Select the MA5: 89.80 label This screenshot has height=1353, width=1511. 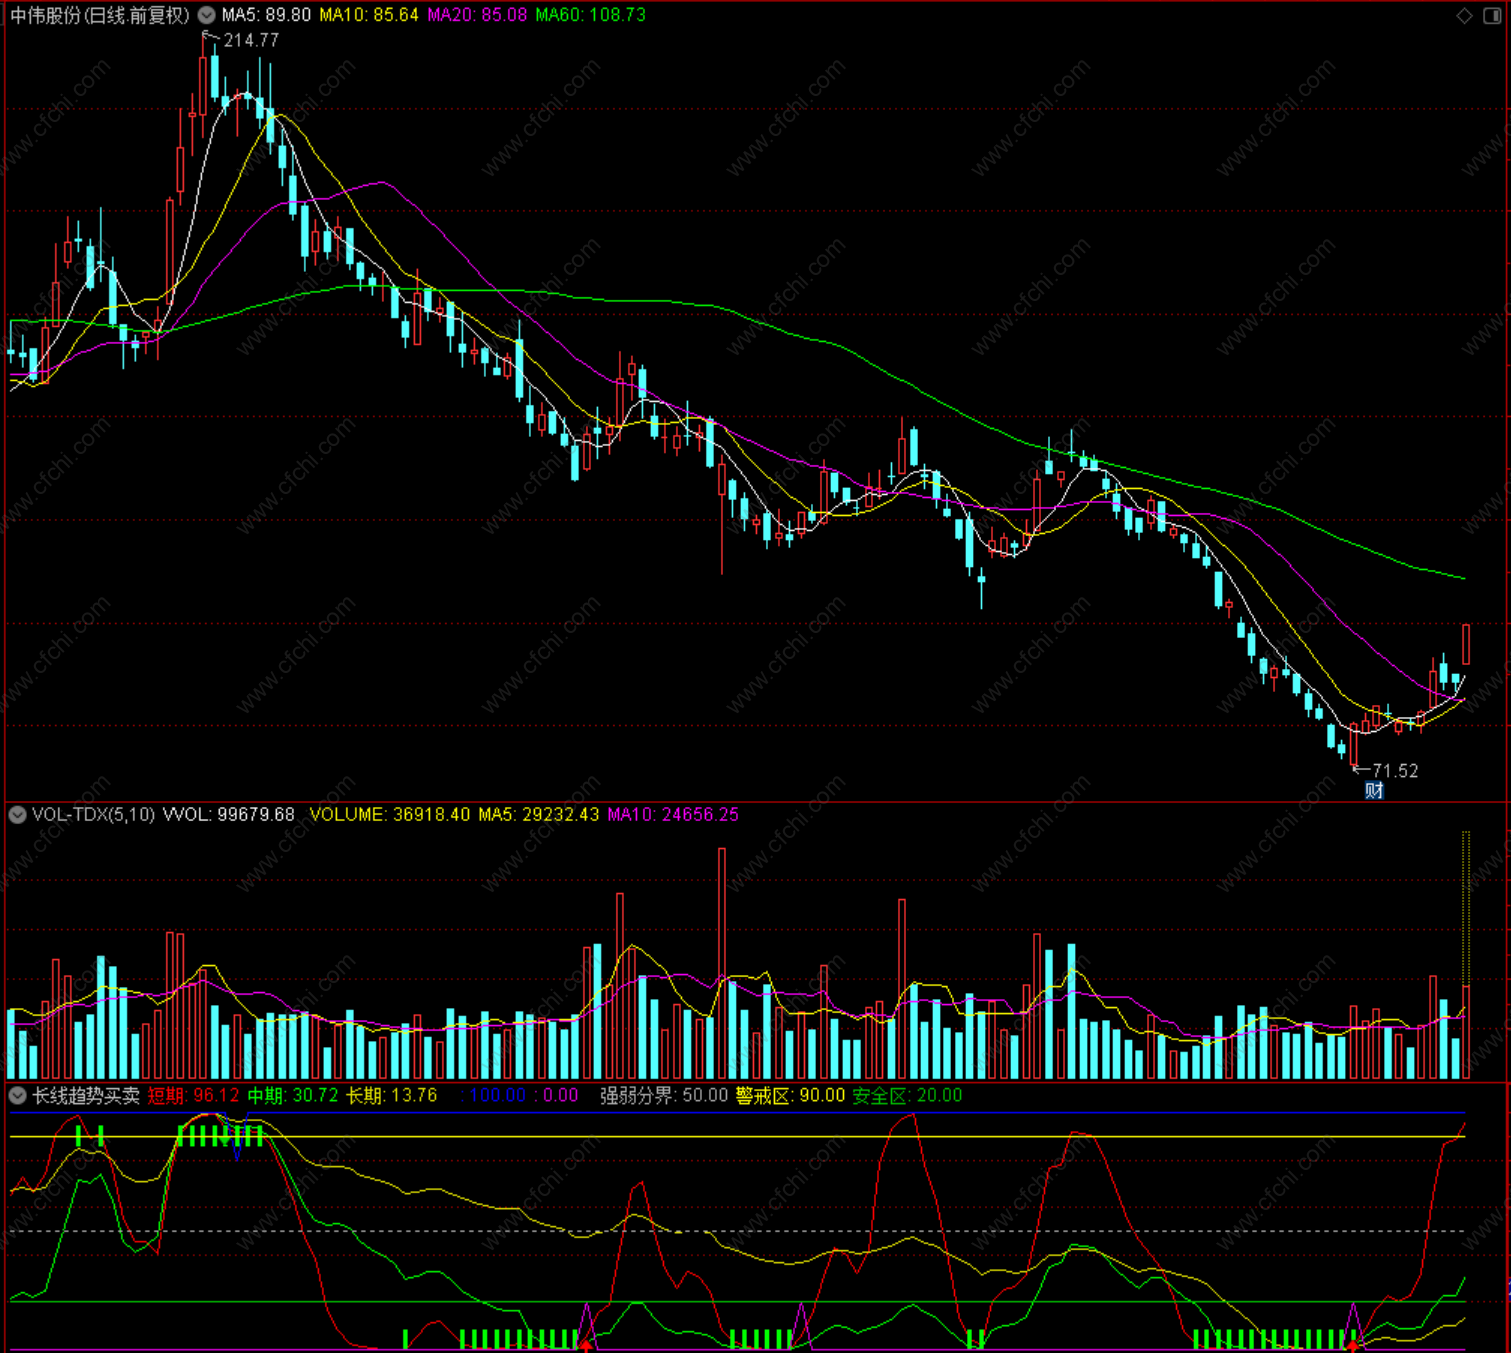coord(266,15)
